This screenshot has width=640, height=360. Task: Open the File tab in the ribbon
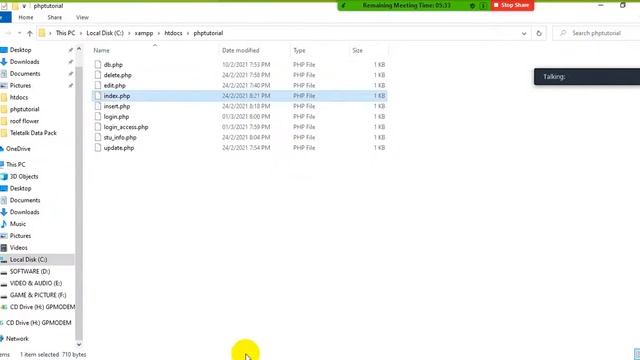pos(5,17)
